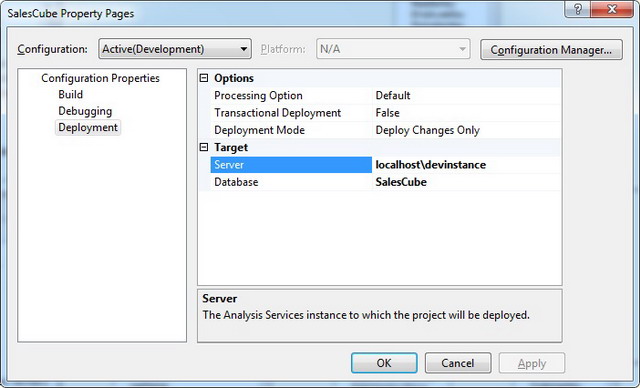Edit the database value SalesCube

coord(467,182)
